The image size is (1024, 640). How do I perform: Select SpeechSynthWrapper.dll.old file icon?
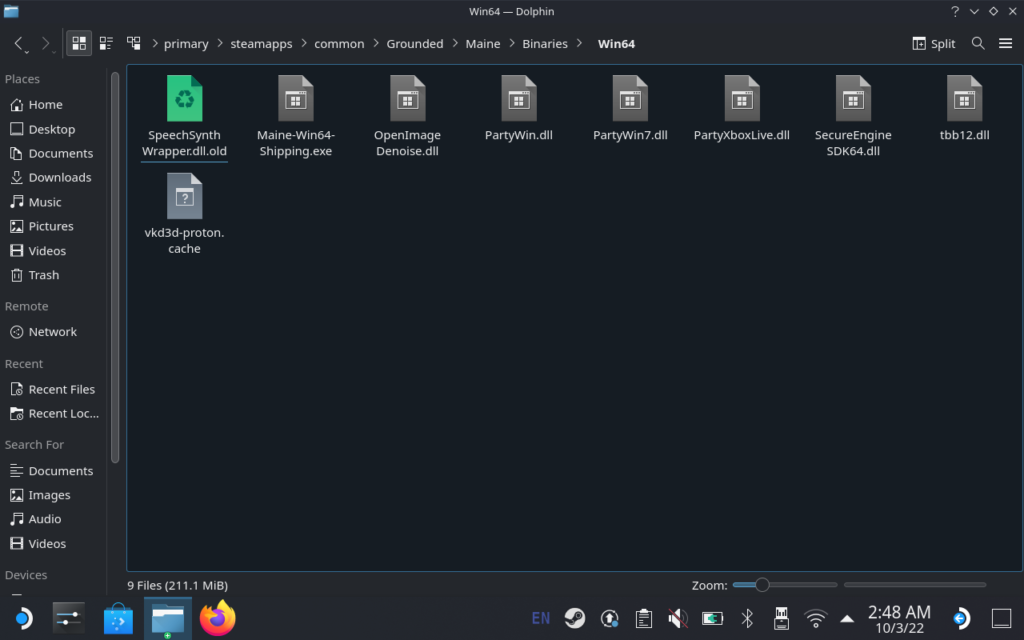(x=184, y=99)
